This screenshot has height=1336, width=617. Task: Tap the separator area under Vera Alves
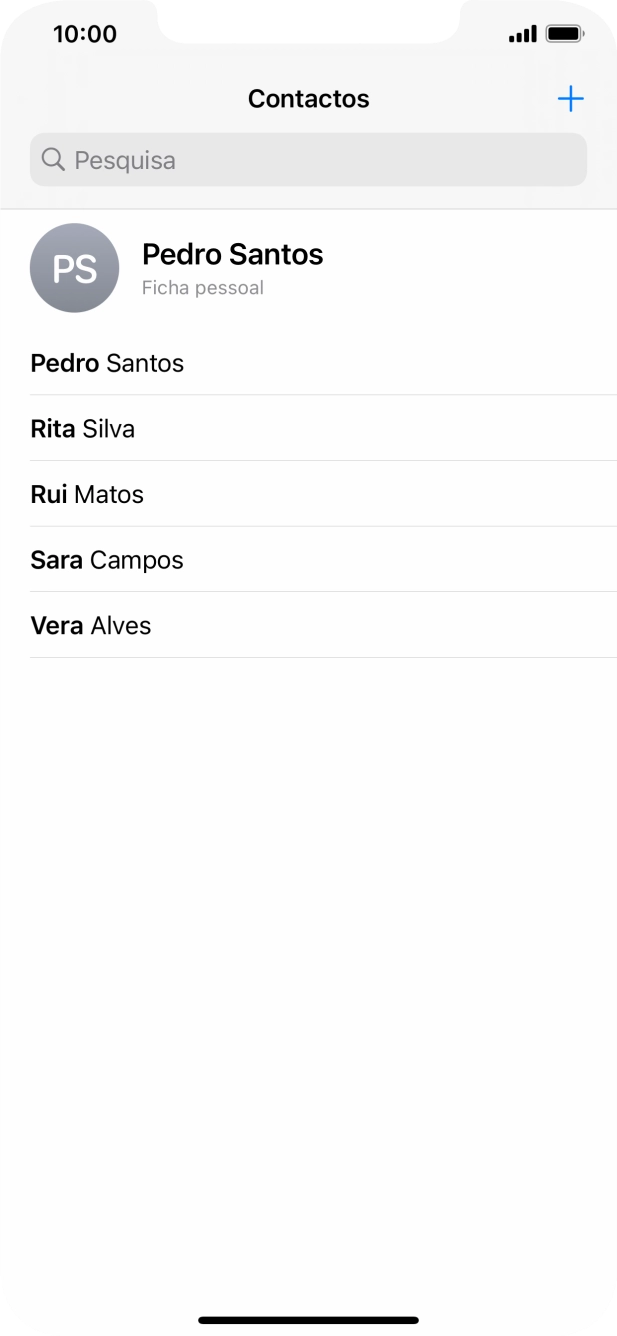point(308,655)
